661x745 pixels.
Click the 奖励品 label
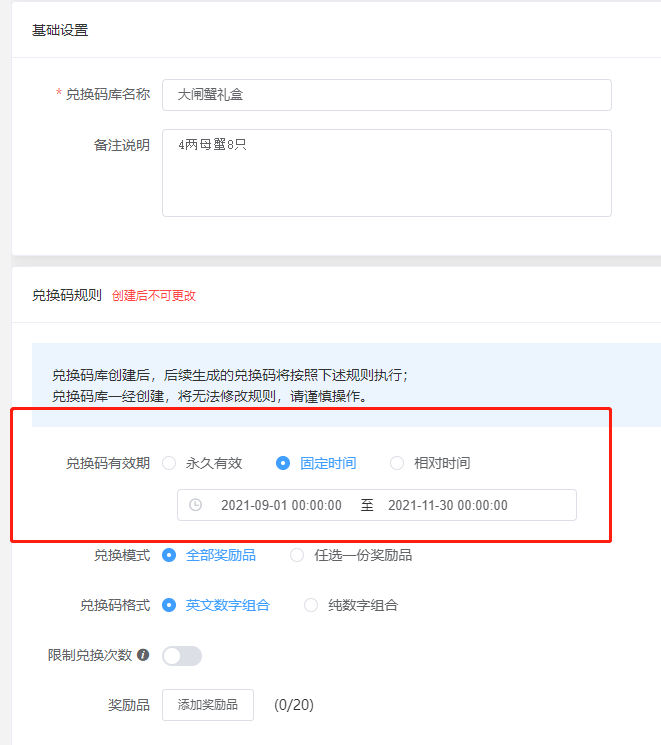[129, 705]
